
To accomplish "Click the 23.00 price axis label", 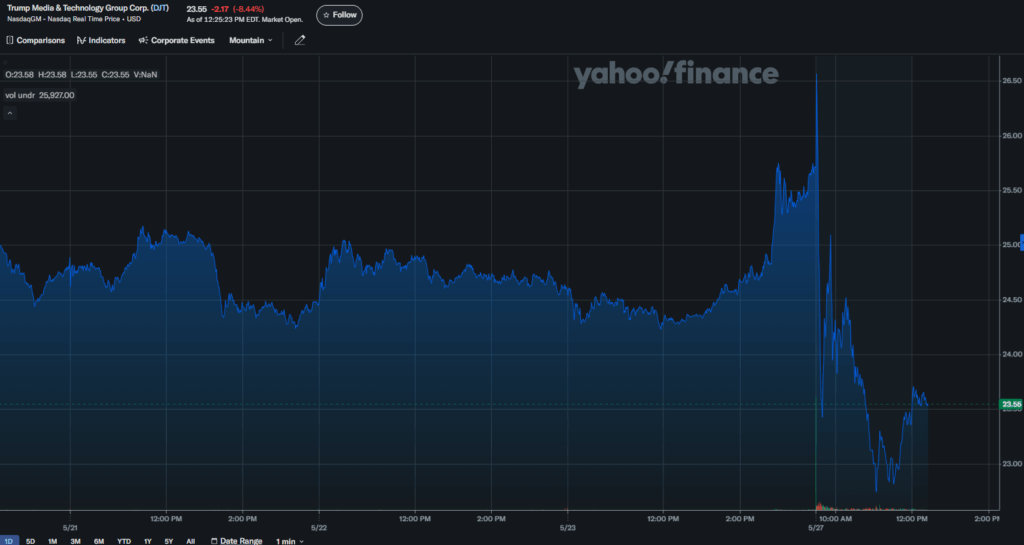I will click(x=1012, y=463).
